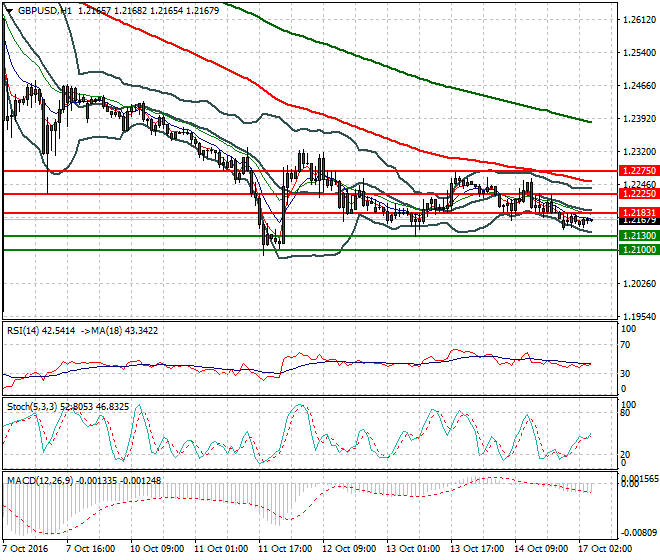Select the 13 Oct 17:00 time axis label

[477, 549]
